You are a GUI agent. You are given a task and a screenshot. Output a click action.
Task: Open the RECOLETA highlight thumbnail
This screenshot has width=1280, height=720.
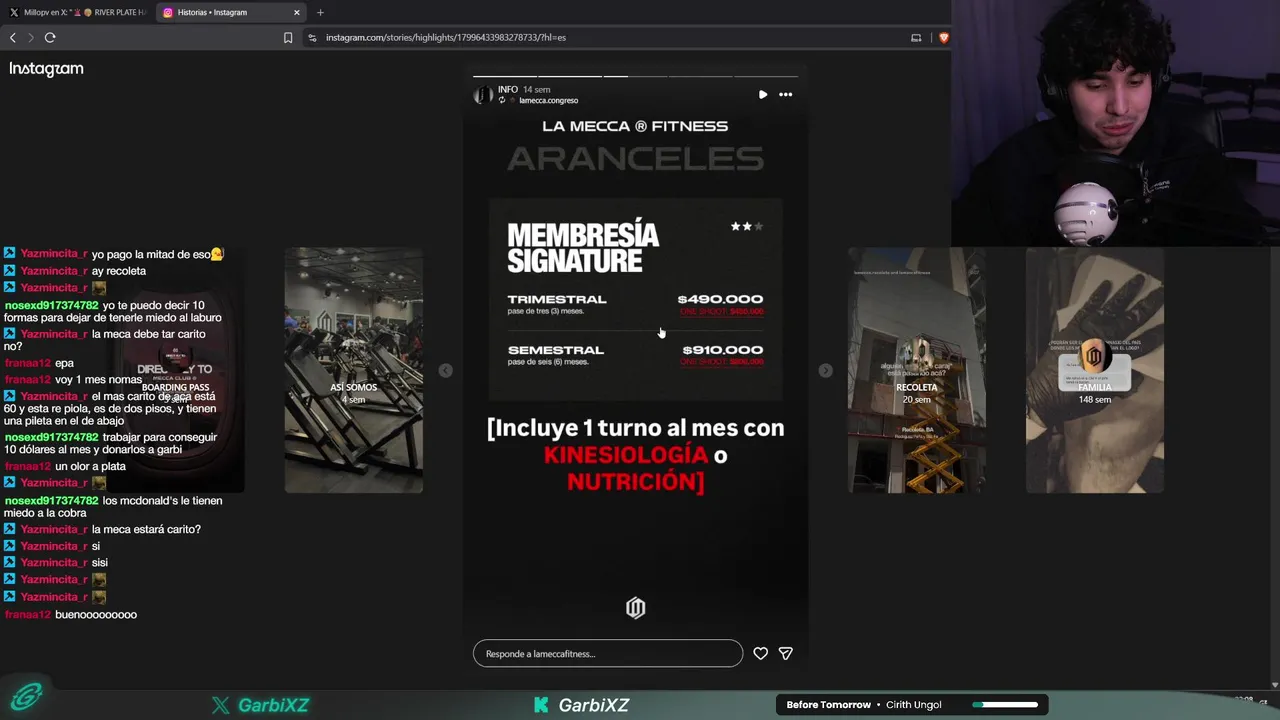917,370
